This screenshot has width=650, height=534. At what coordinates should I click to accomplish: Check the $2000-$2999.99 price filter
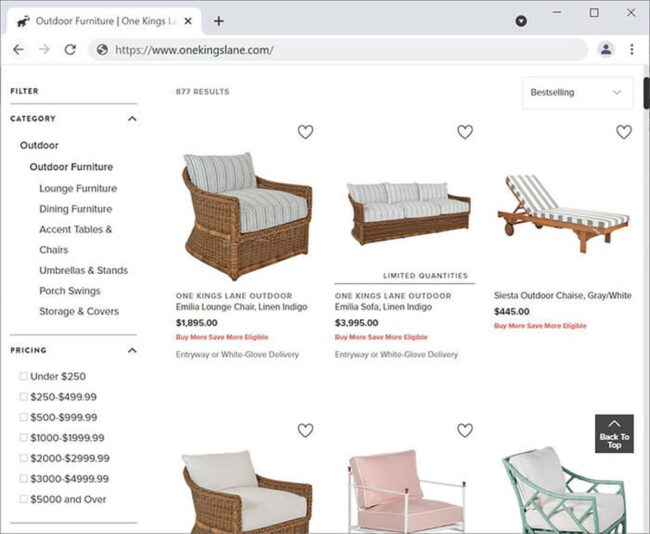coord(24,458)
